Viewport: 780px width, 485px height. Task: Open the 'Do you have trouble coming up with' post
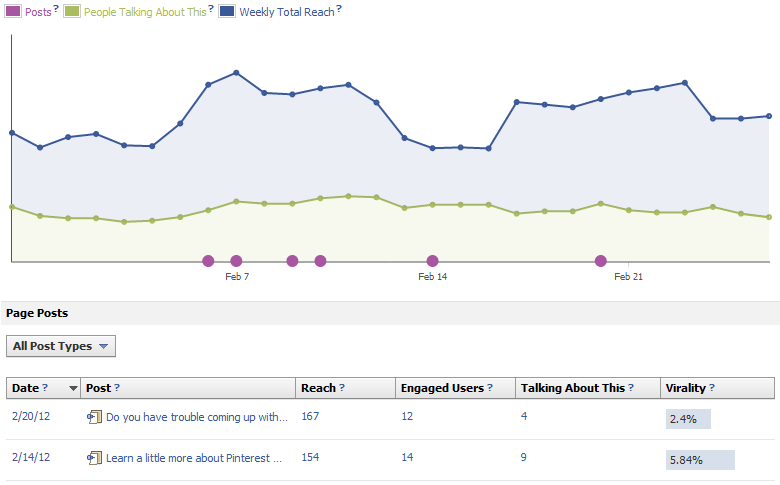pyautogui.click(x=197, y=417)
